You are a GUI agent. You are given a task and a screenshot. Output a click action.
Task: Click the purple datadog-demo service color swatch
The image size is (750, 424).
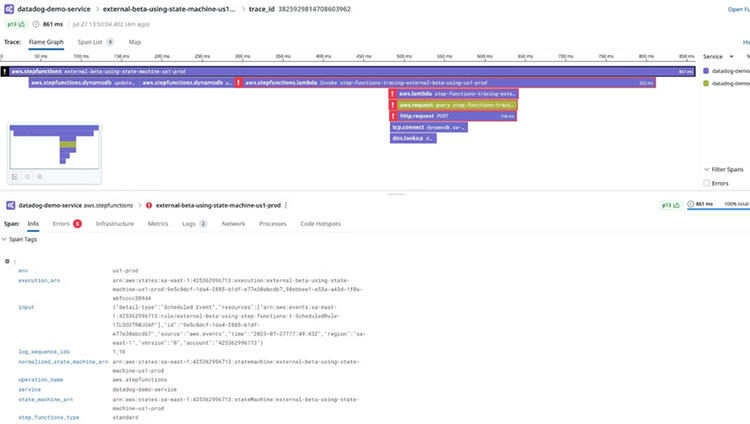706,71
